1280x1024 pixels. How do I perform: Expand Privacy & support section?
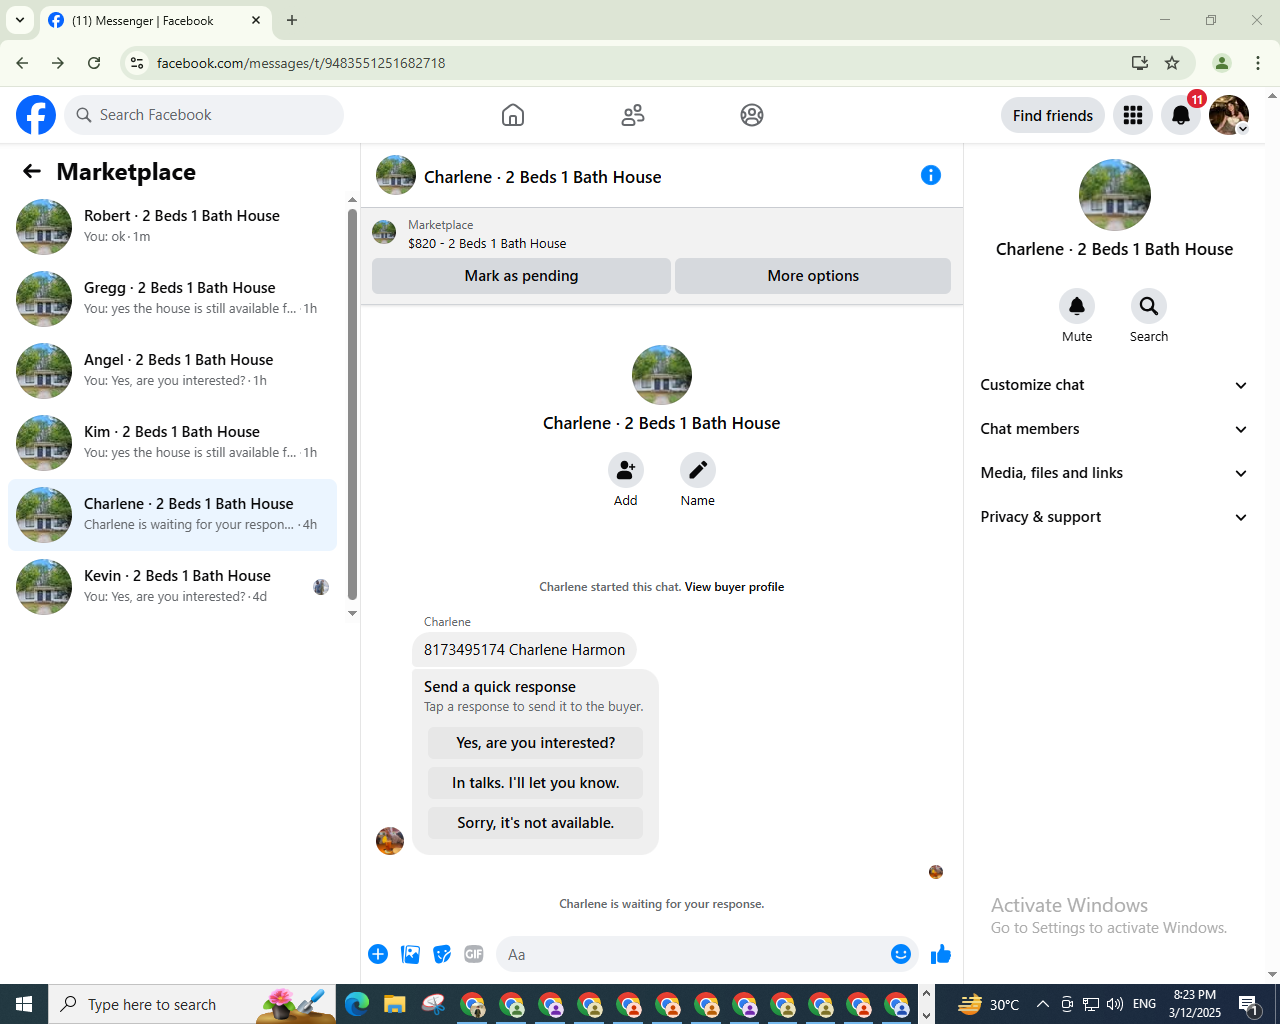[1114, 517]
